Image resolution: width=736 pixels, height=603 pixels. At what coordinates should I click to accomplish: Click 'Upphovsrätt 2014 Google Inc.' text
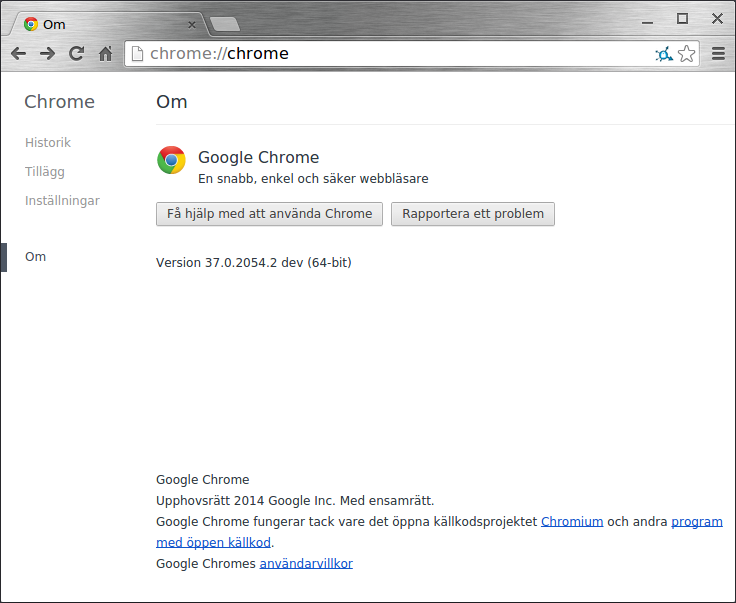(x=245, y=501)
